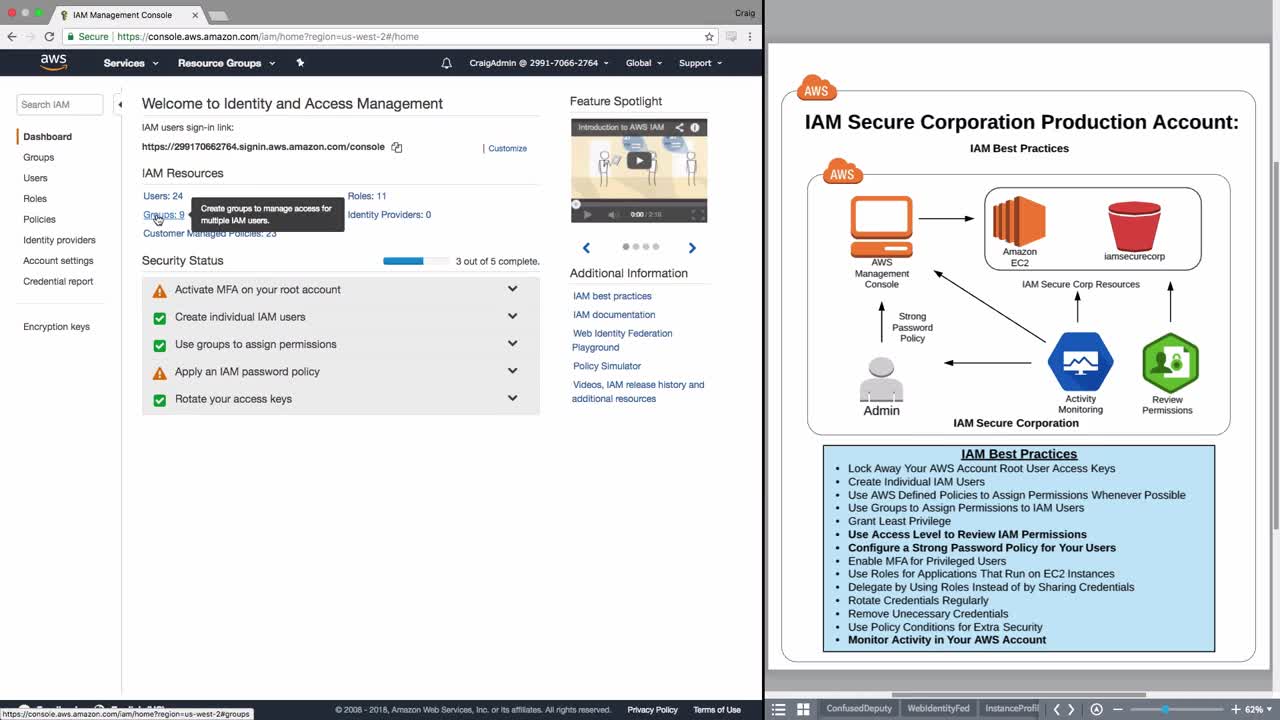The height and width of the screenshot is (720, 1280).
Task: Share the Introduction to AWS IAM video
Action: (679, 127)
